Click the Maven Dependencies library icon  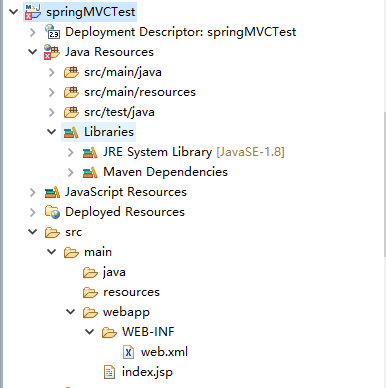pos(90,172)
